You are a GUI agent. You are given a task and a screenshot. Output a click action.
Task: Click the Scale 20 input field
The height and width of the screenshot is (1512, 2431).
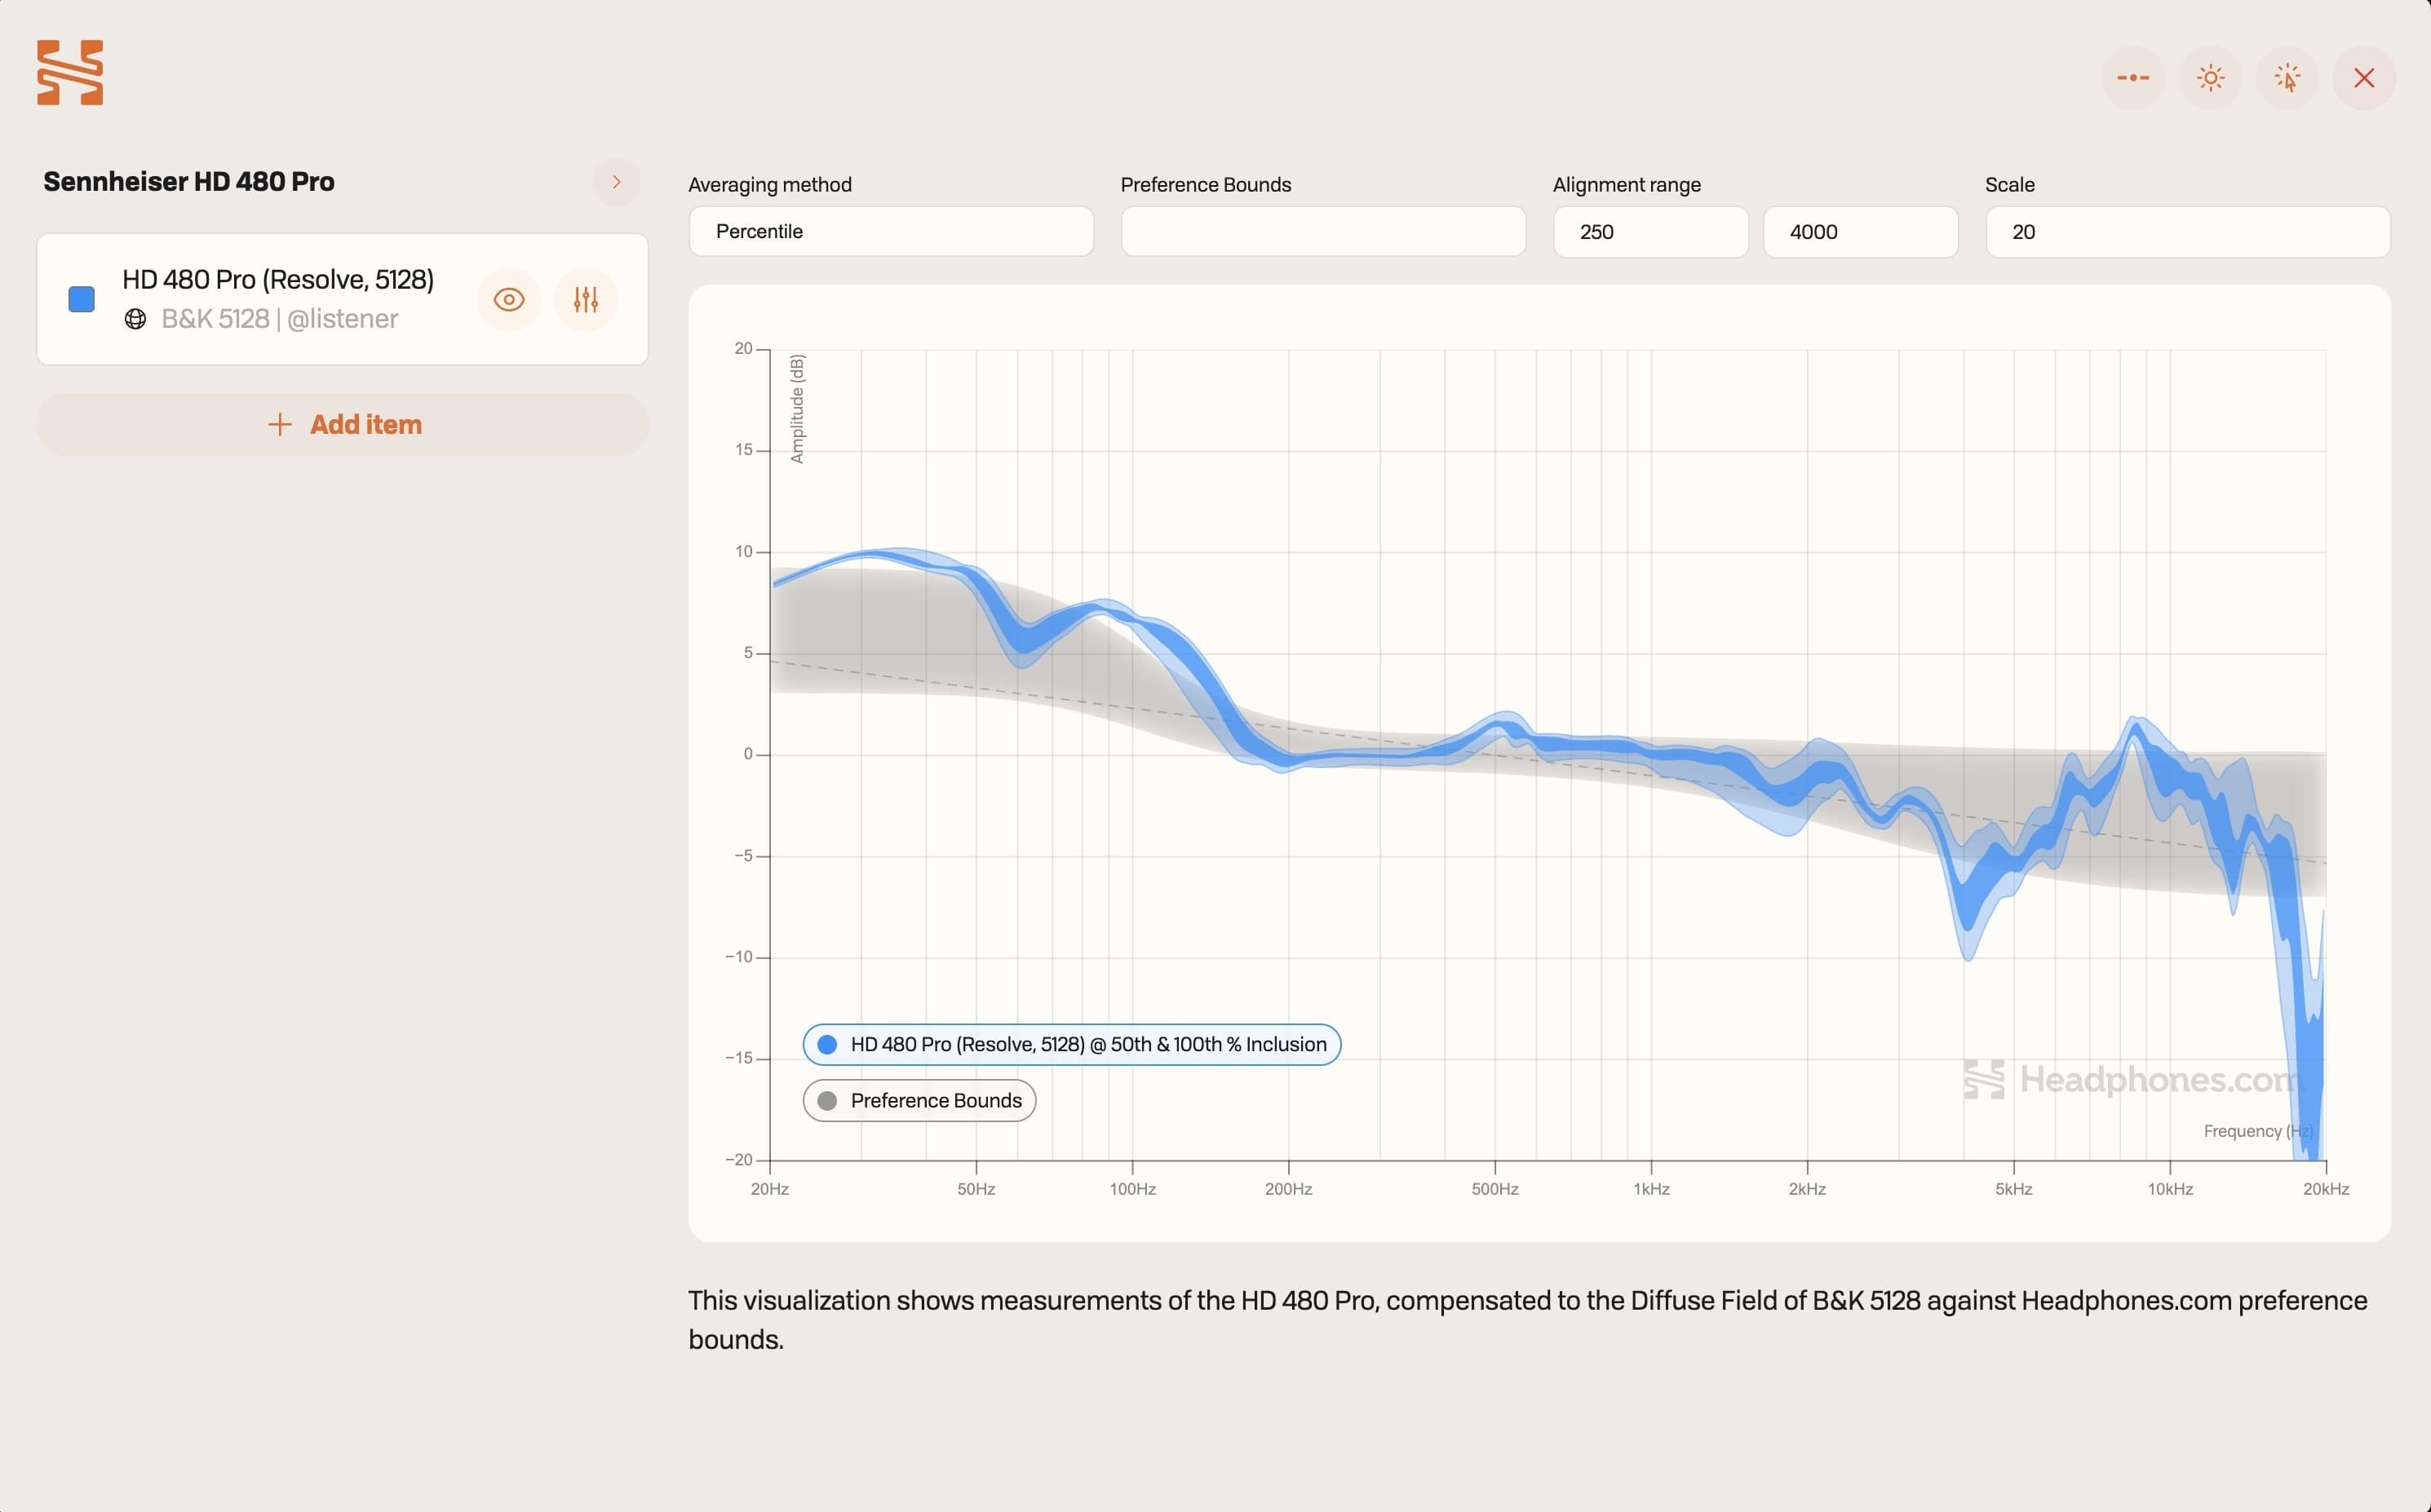tap(2187, 232)
